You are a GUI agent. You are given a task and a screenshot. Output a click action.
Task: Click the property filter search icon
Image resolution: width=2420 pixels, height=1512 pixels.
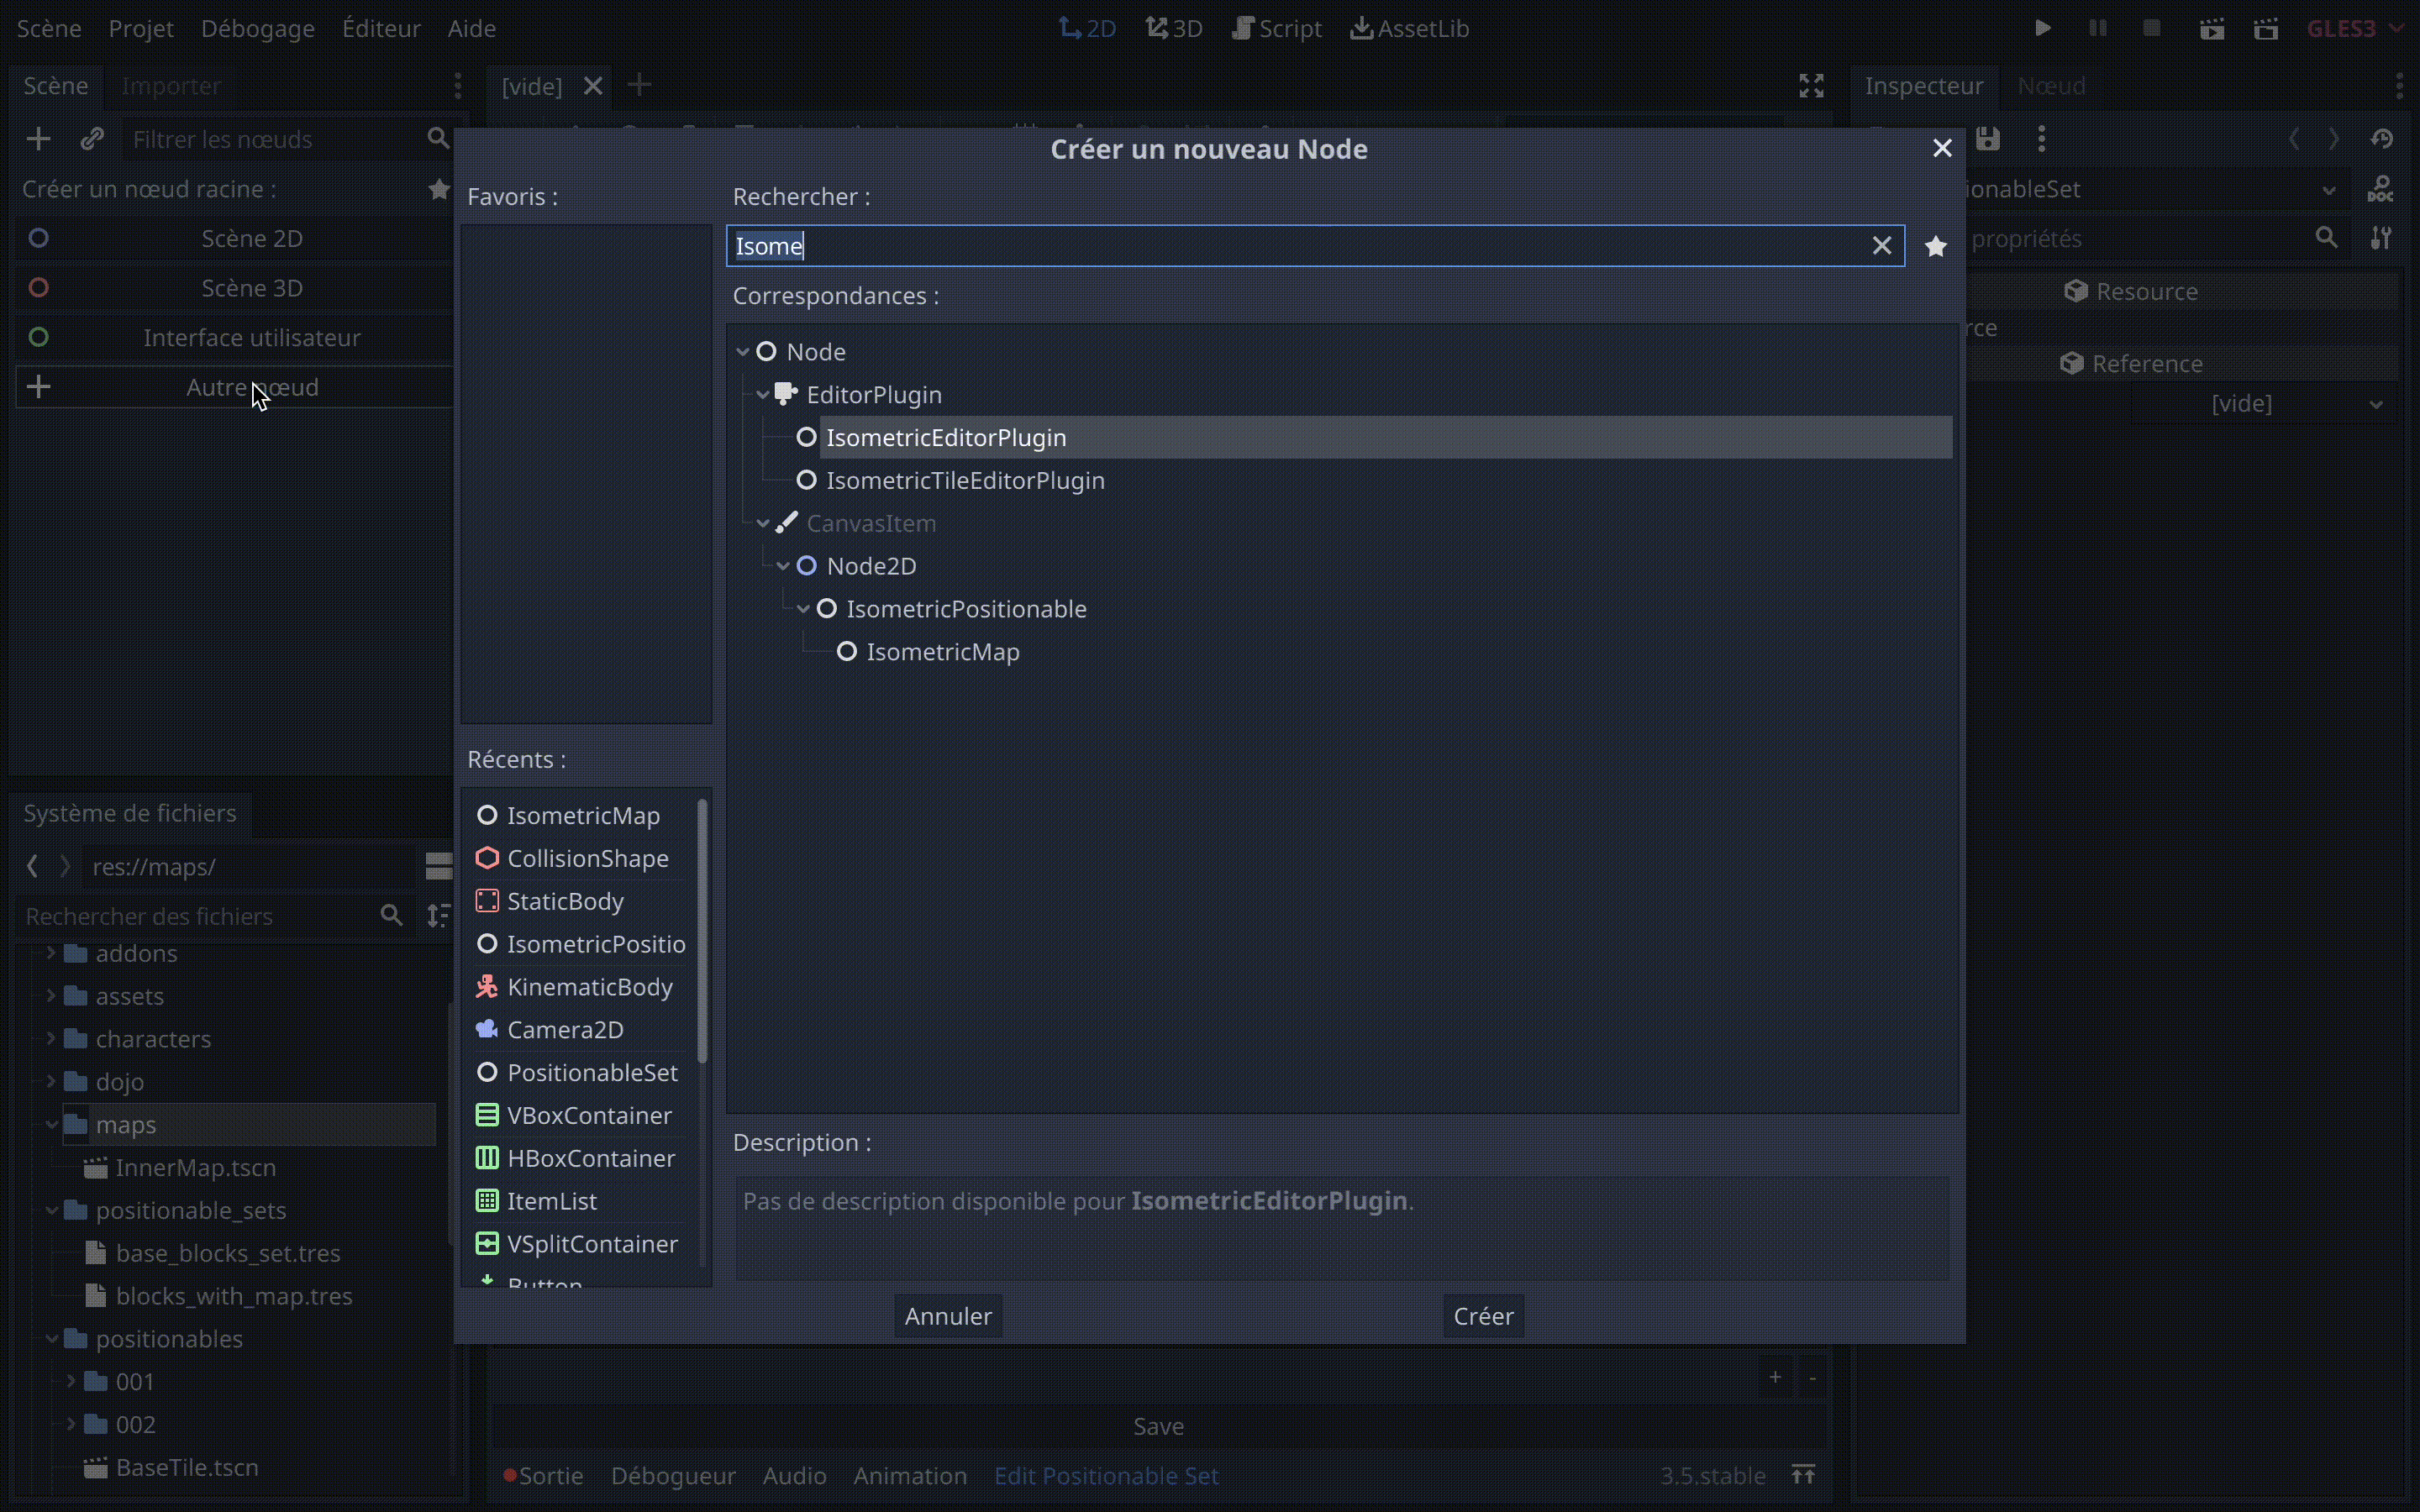(x=2326, y=238)
